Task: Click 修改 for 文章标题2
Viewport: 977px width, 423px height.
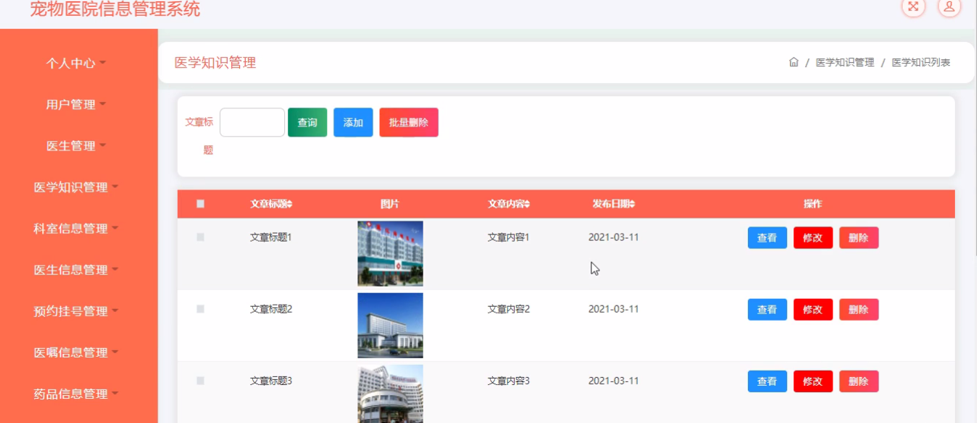Action: click(x=813, y=310)
